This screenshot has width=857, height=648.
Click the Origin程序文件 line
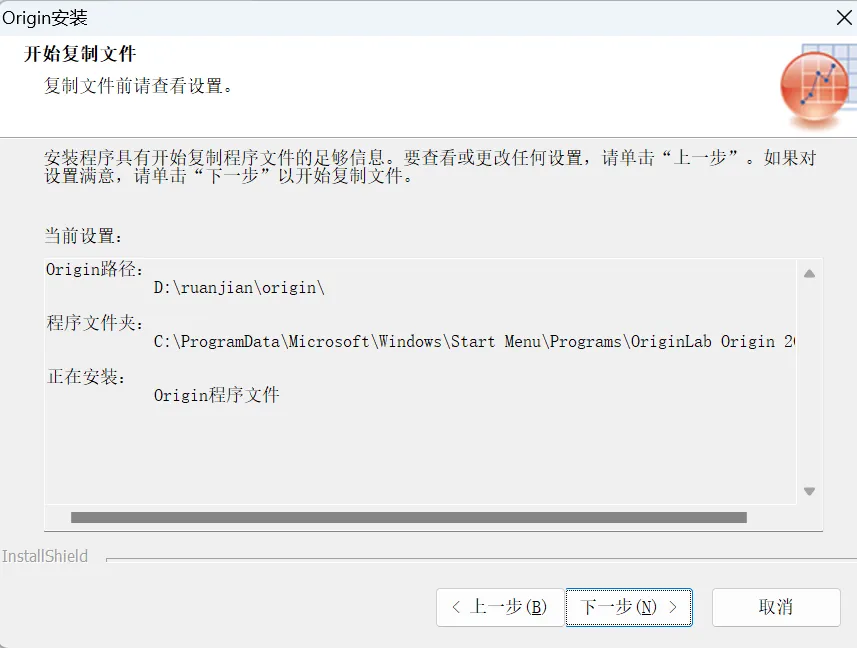[216, 394]
